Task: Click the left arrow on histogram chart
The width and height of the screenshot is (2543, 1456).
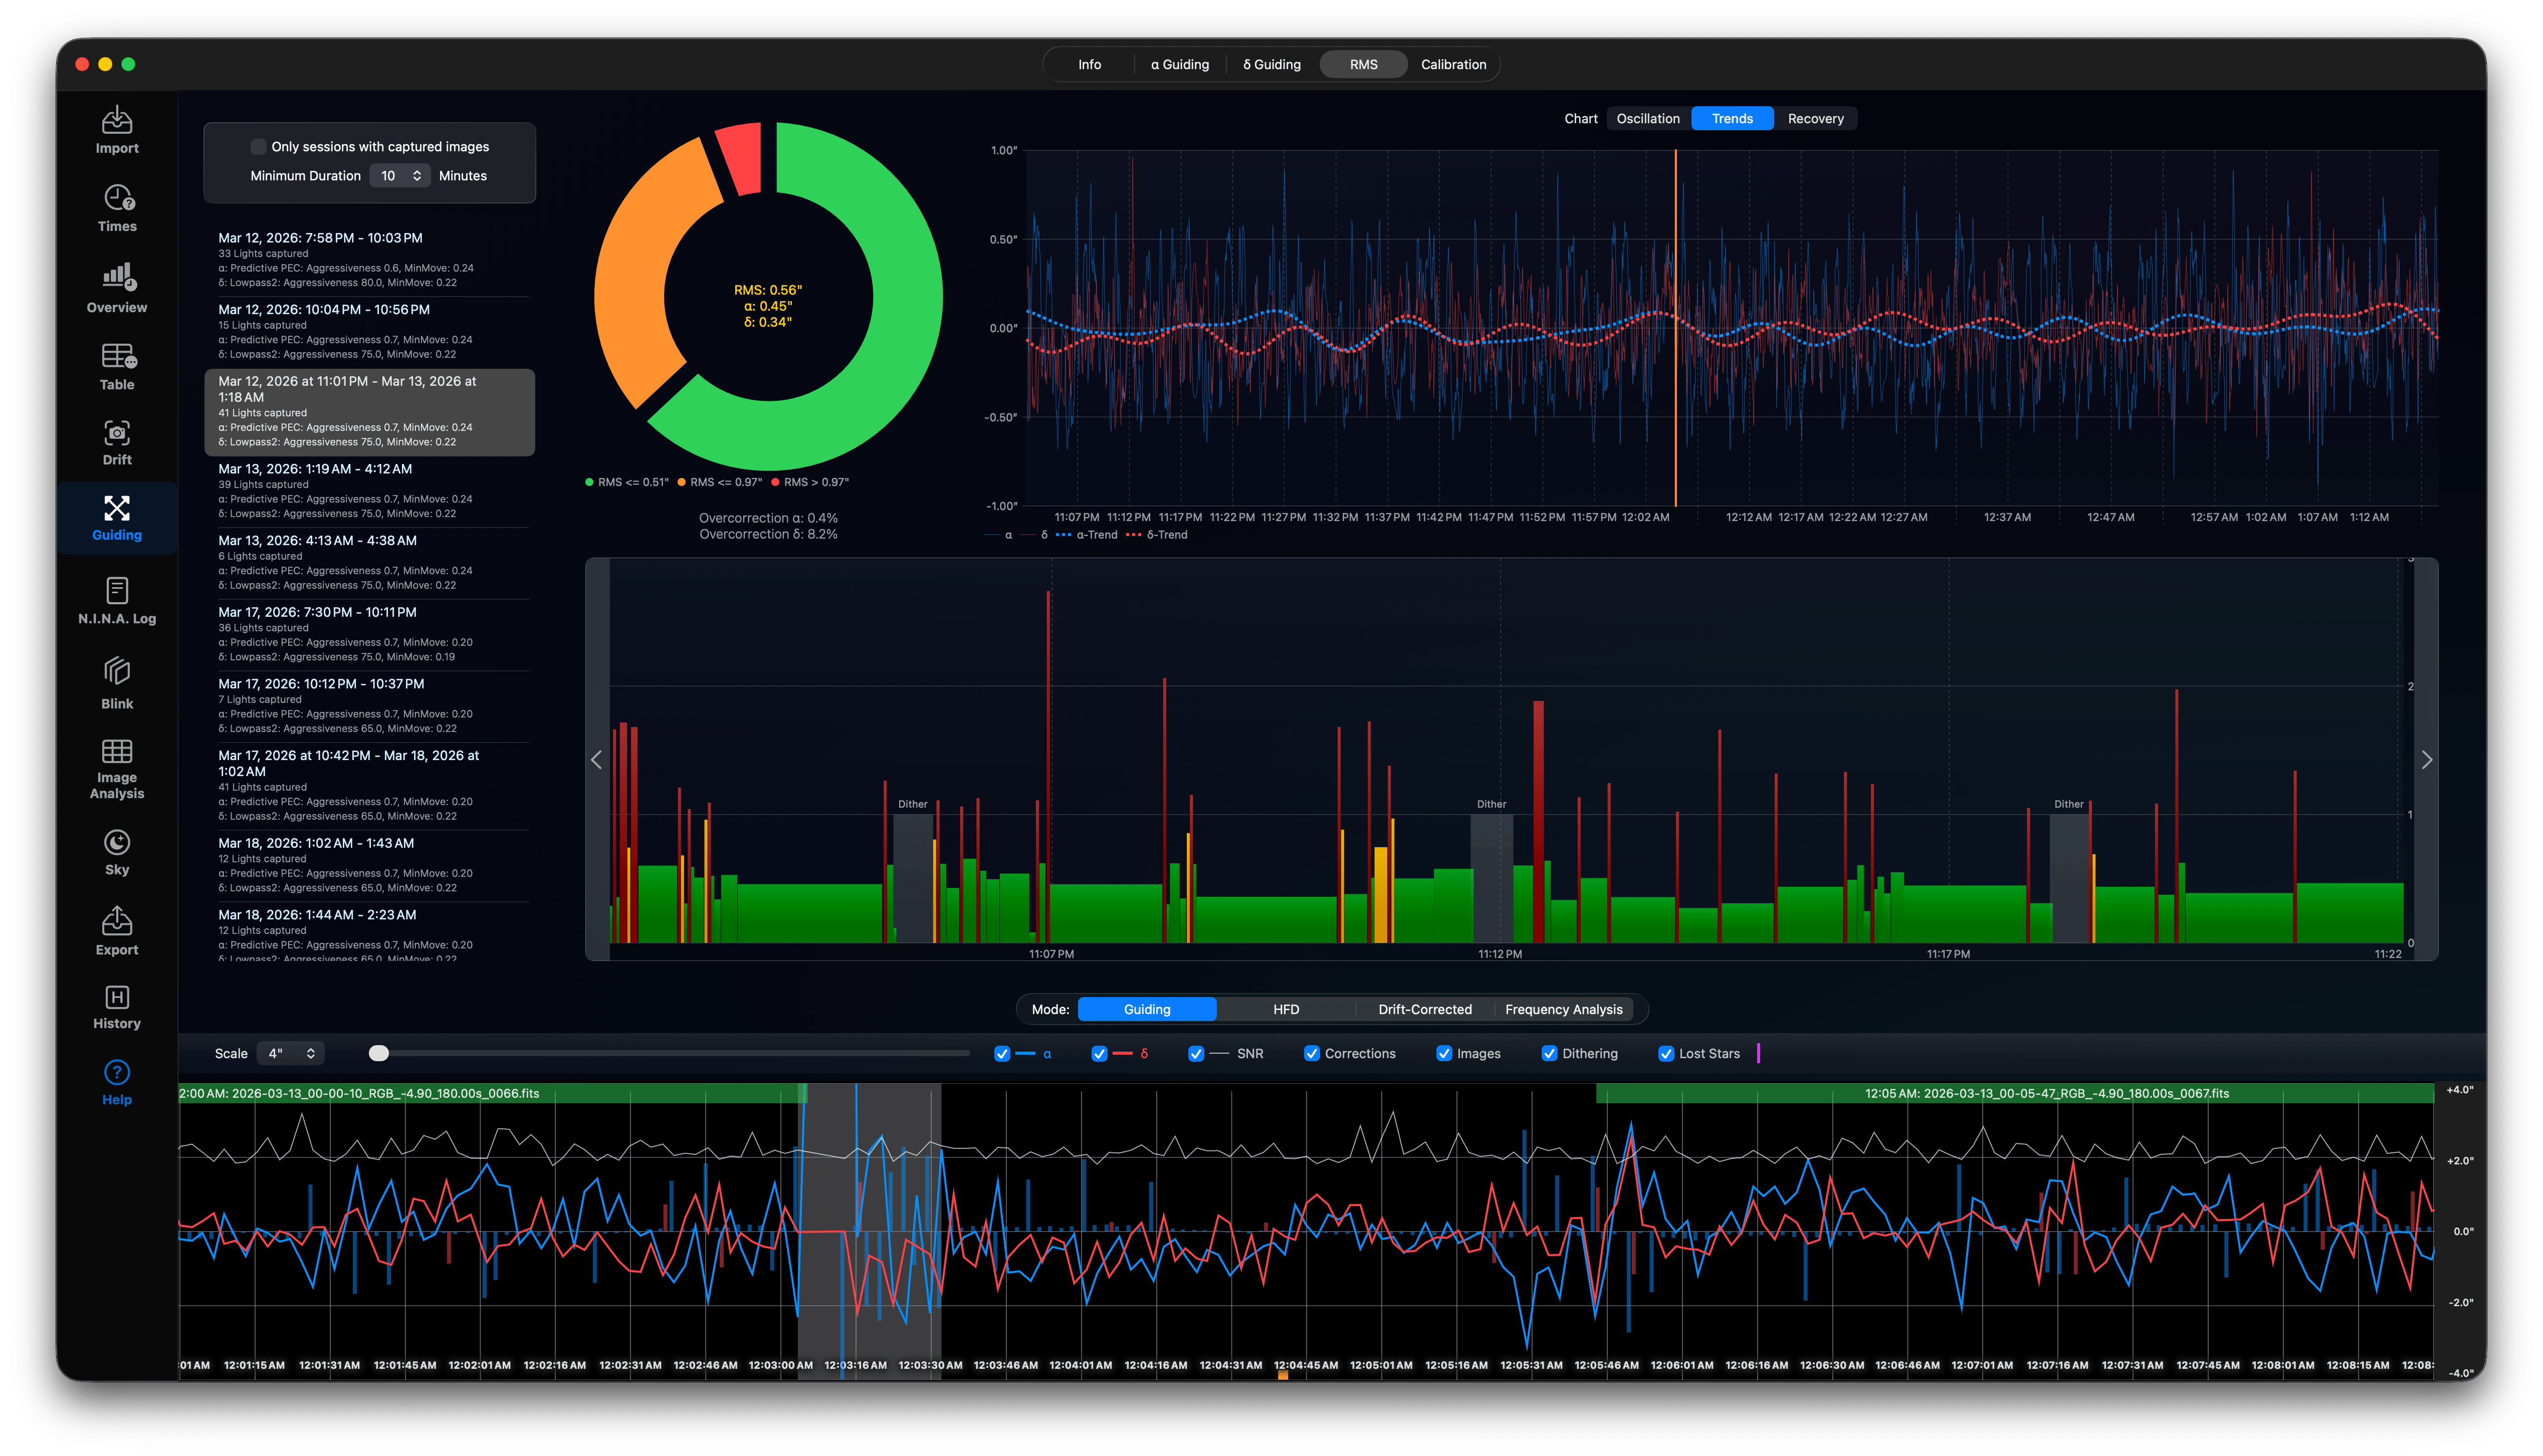Action: (x=597, y=760)
